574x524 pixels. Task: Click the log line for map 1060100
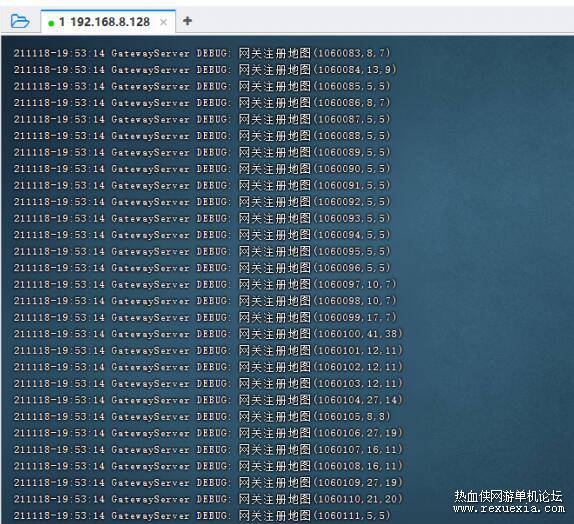pyautogui.click(x=208, y=334)
